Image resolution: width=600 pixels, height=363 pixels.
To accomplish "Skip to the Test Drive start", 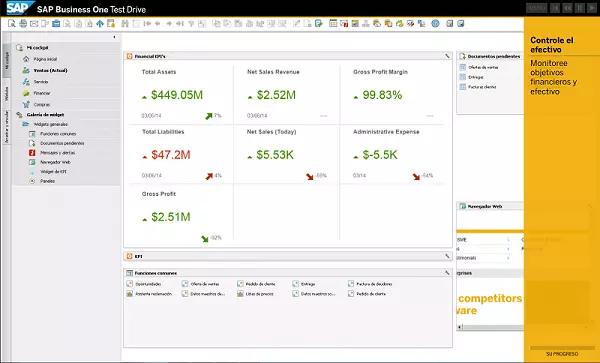I will pos(555,8).
